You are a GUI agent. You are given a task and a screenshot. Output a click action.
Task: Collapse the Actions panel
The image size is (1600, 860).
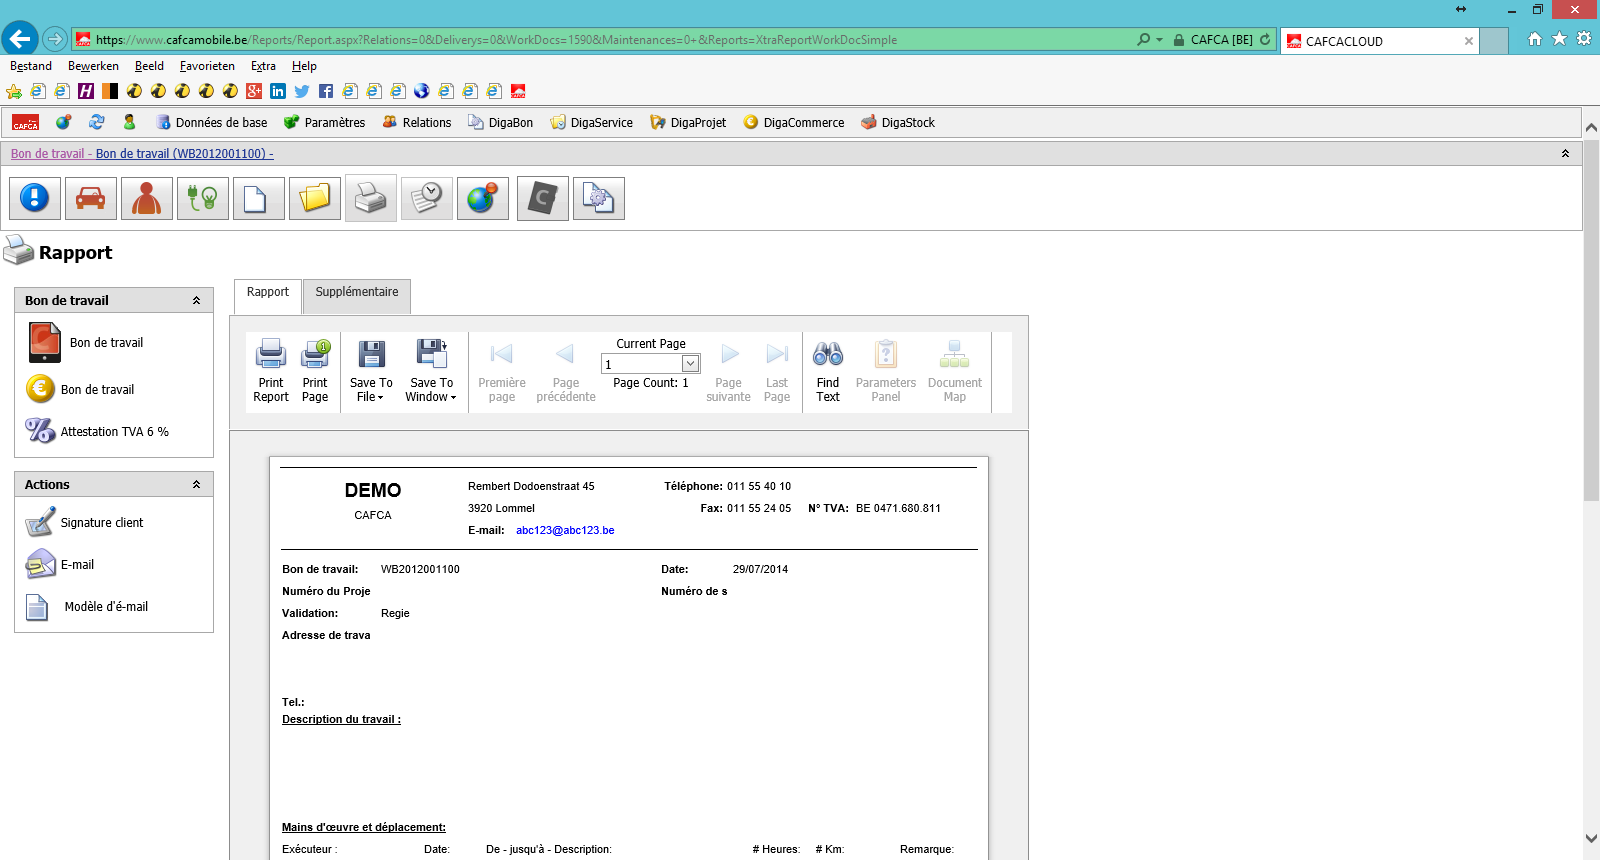click(x=197, y=484)
